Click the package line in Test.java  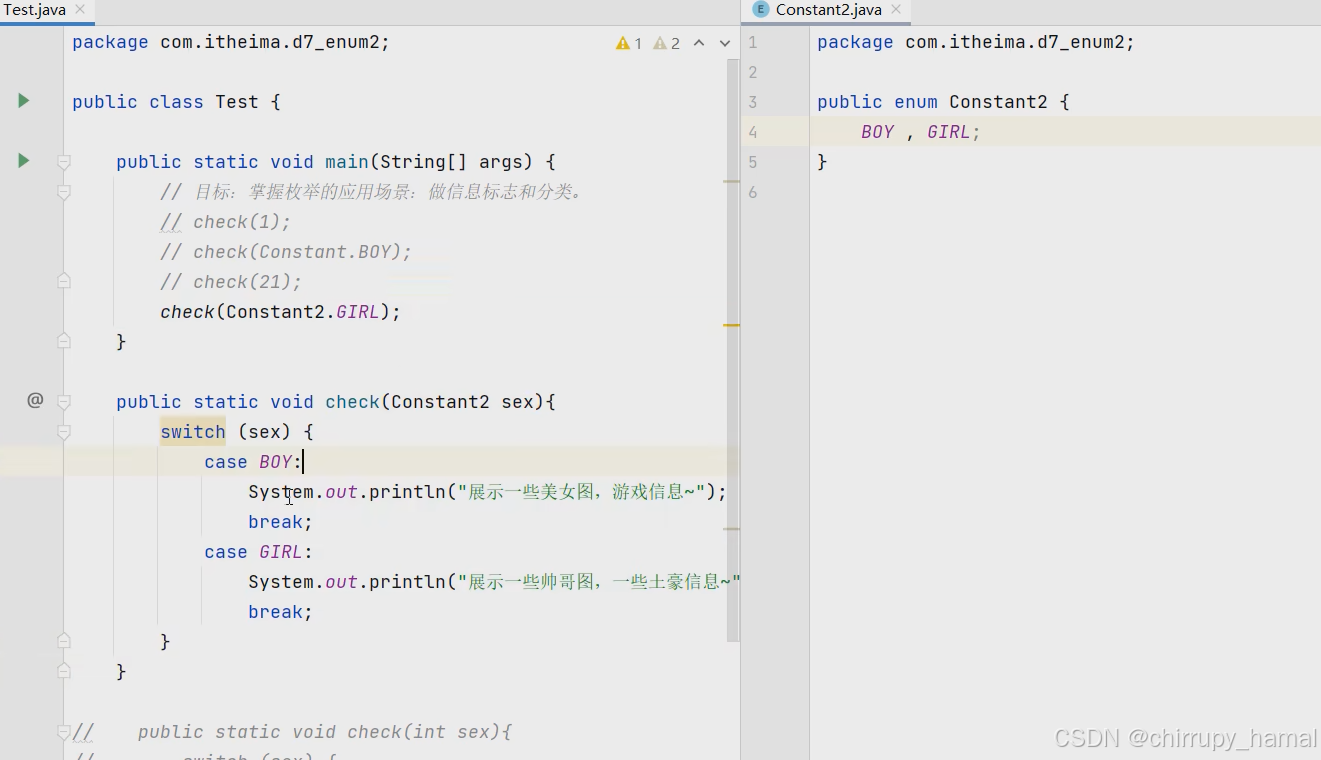[231, 42]
